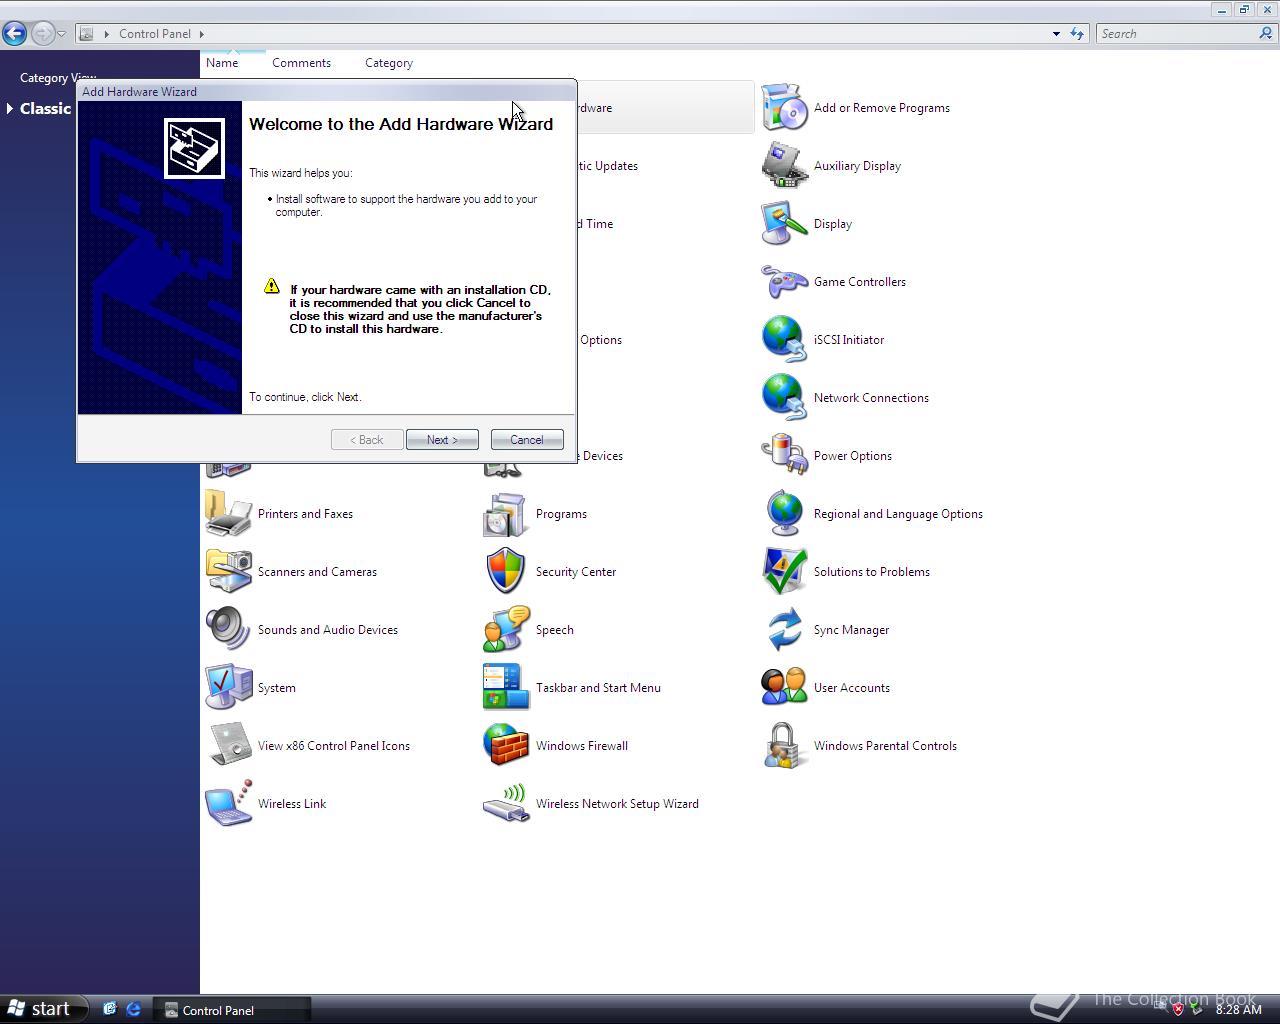Sort by the Name column header

click(x=222, y=63)
